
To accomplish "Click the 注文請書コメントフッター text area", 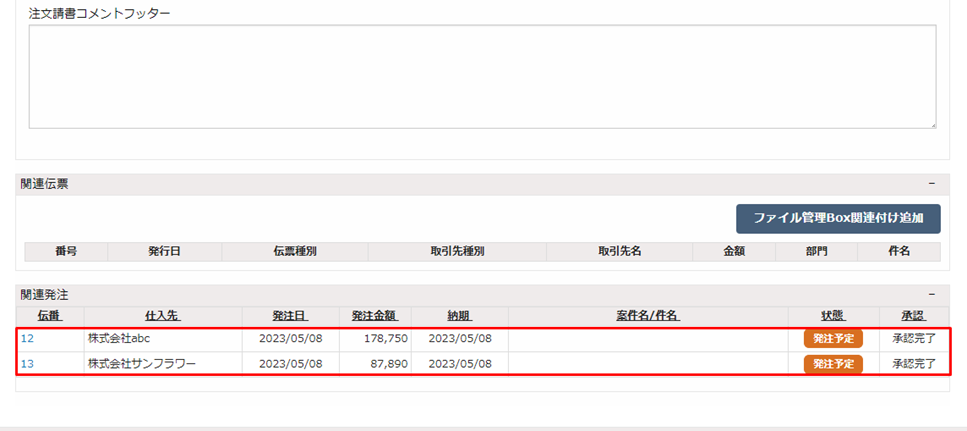I will pos(482,77).
